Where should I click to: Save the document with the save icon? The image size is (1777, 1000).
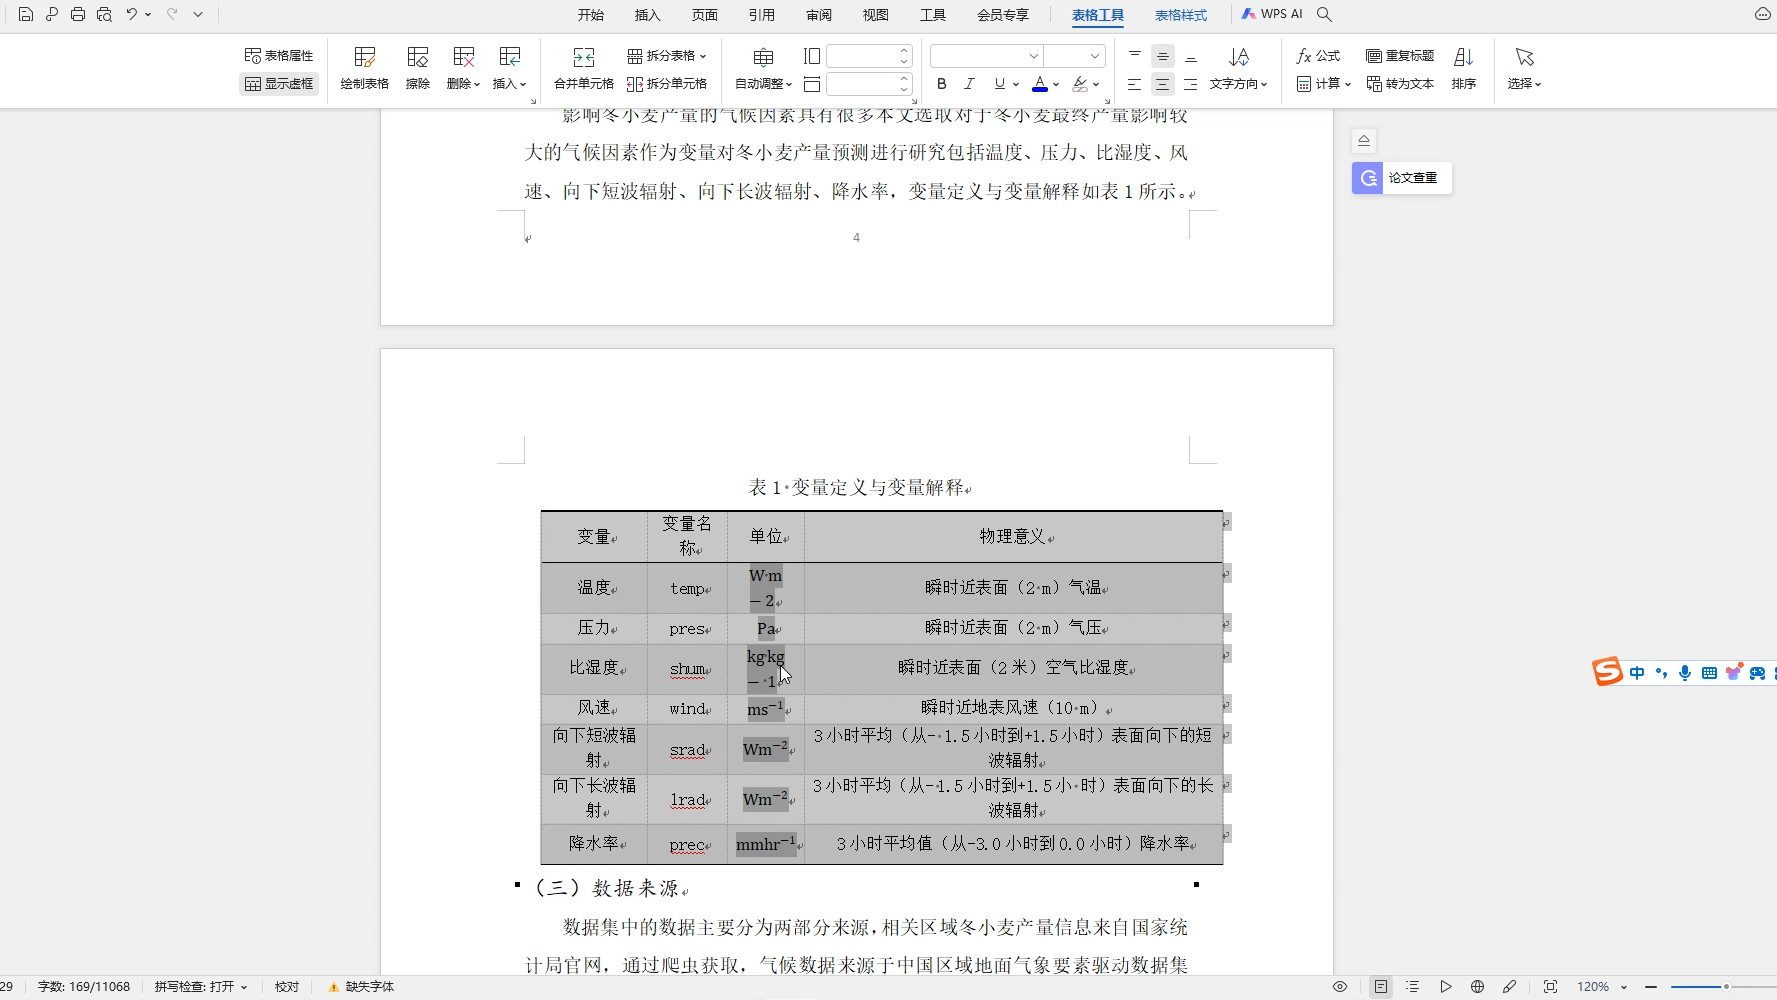26,14
